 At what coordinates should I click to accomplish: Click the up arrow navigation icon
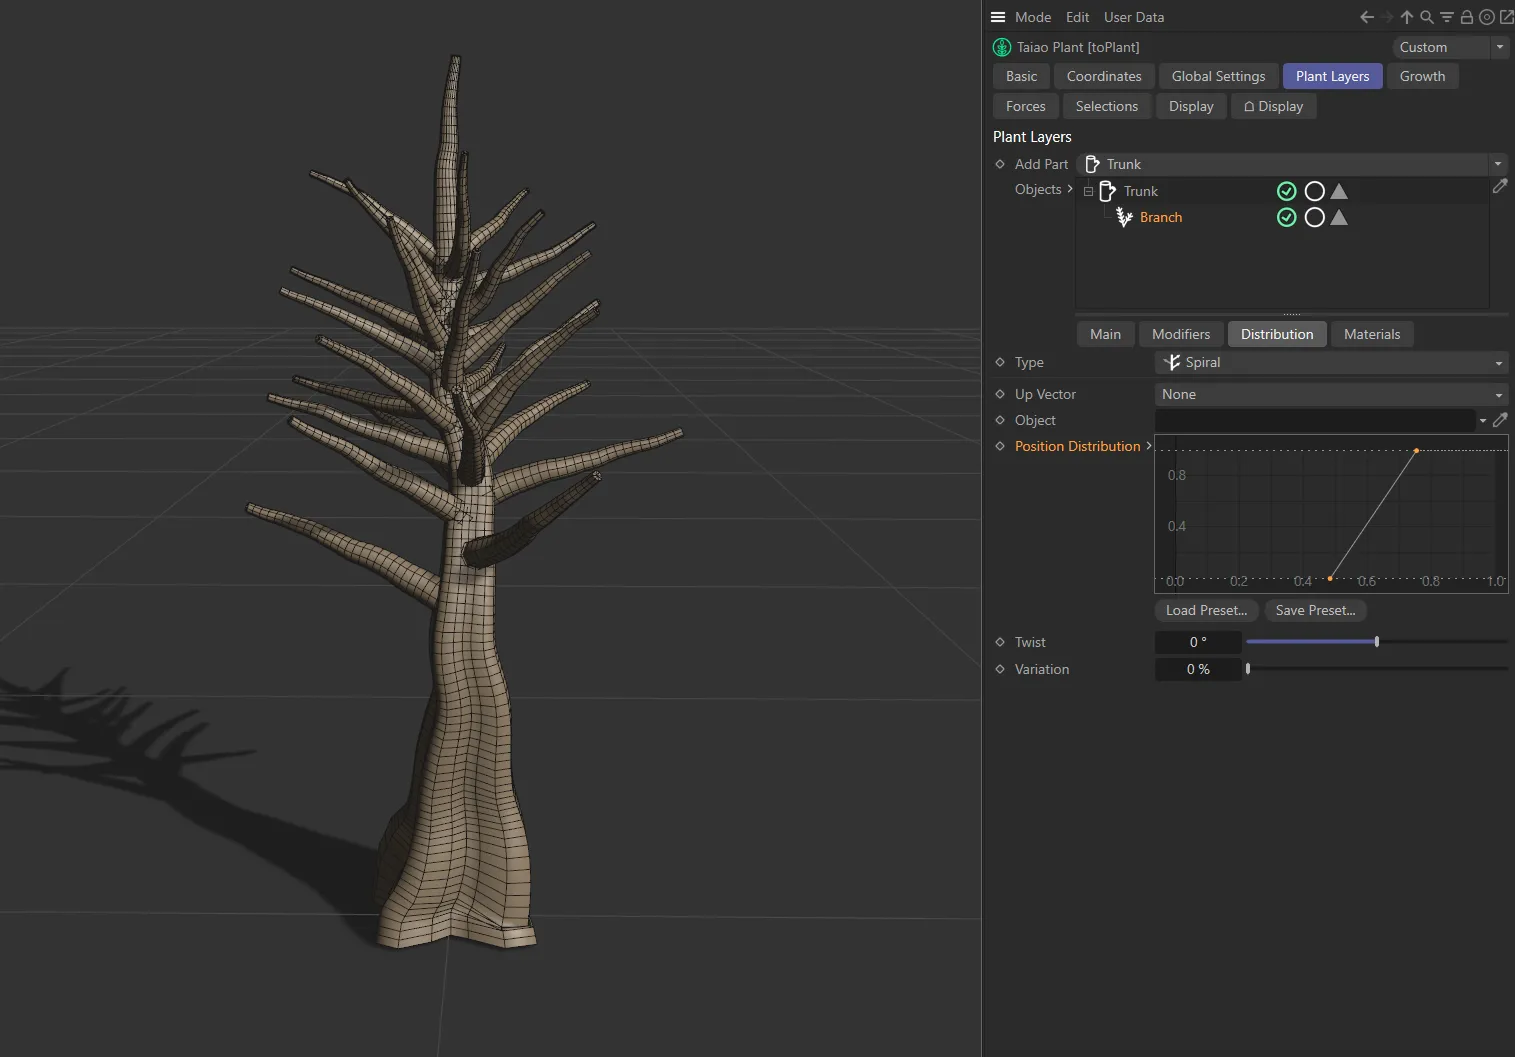pos(1407,17)
